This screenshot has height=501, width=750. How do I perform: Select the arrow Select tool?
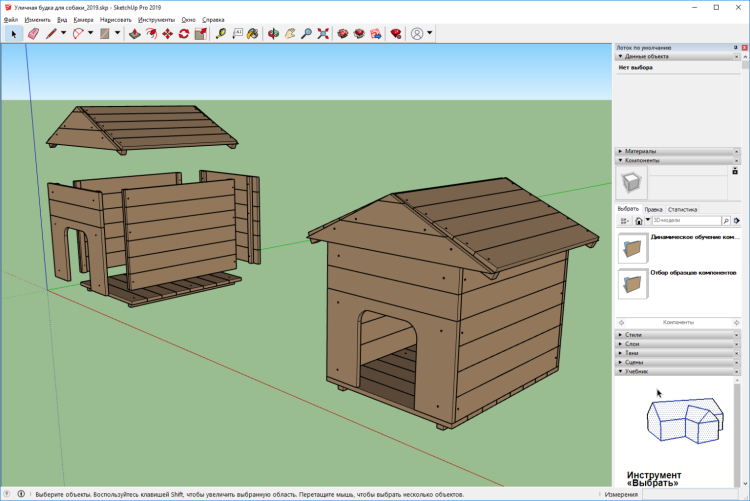14,33
